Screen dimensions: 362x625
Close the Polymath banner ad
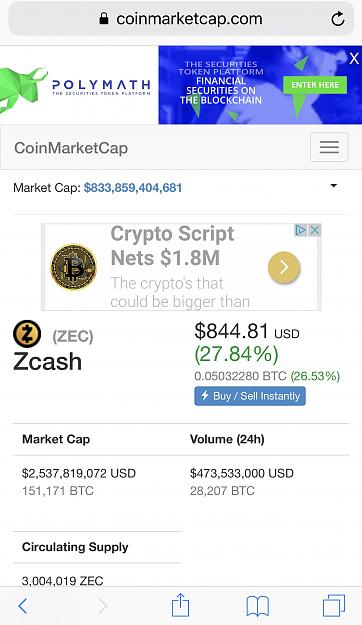click(354, 59)
